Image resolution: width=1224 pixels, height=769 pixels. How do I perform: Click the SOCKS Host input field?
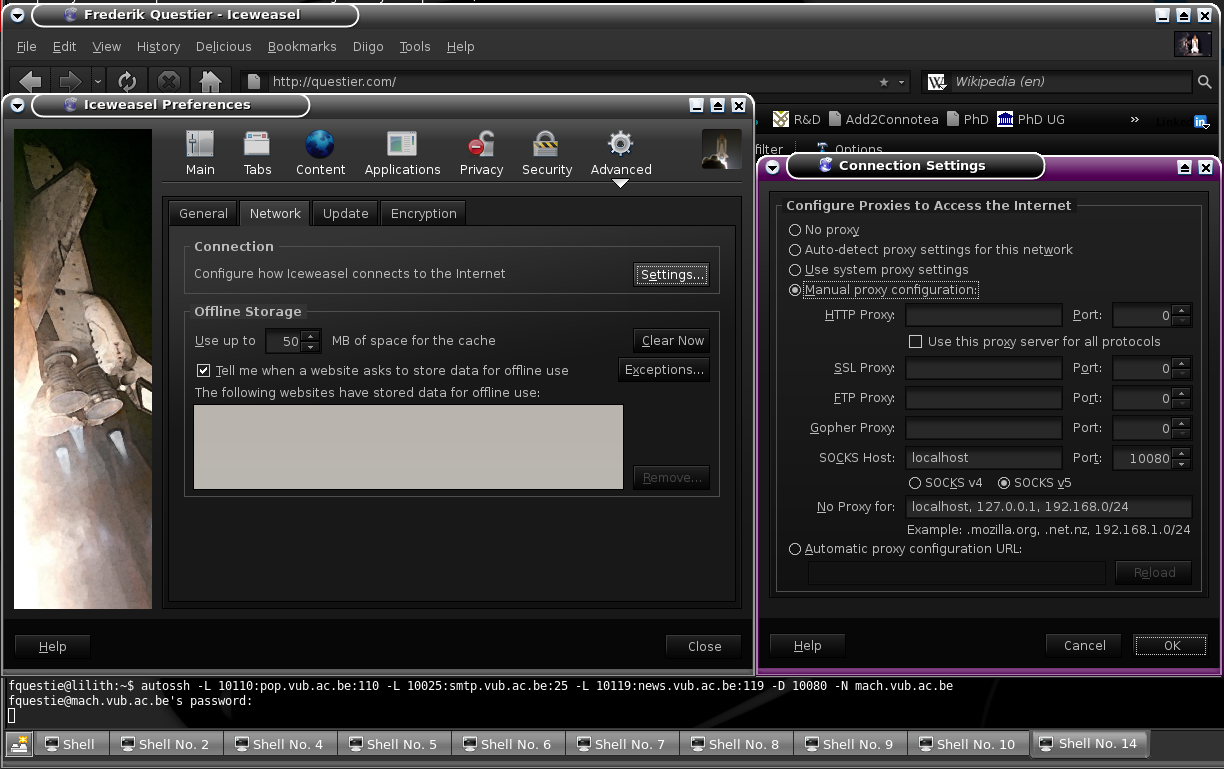[984, 458]
